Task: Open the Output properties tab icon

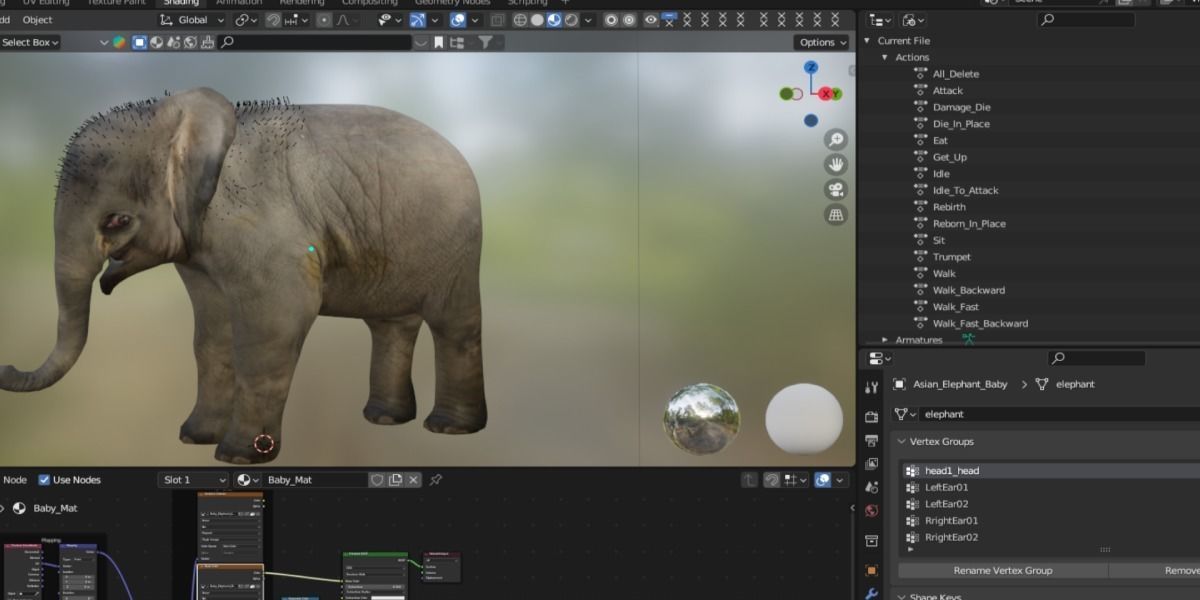Action: (x=871, y=441)
